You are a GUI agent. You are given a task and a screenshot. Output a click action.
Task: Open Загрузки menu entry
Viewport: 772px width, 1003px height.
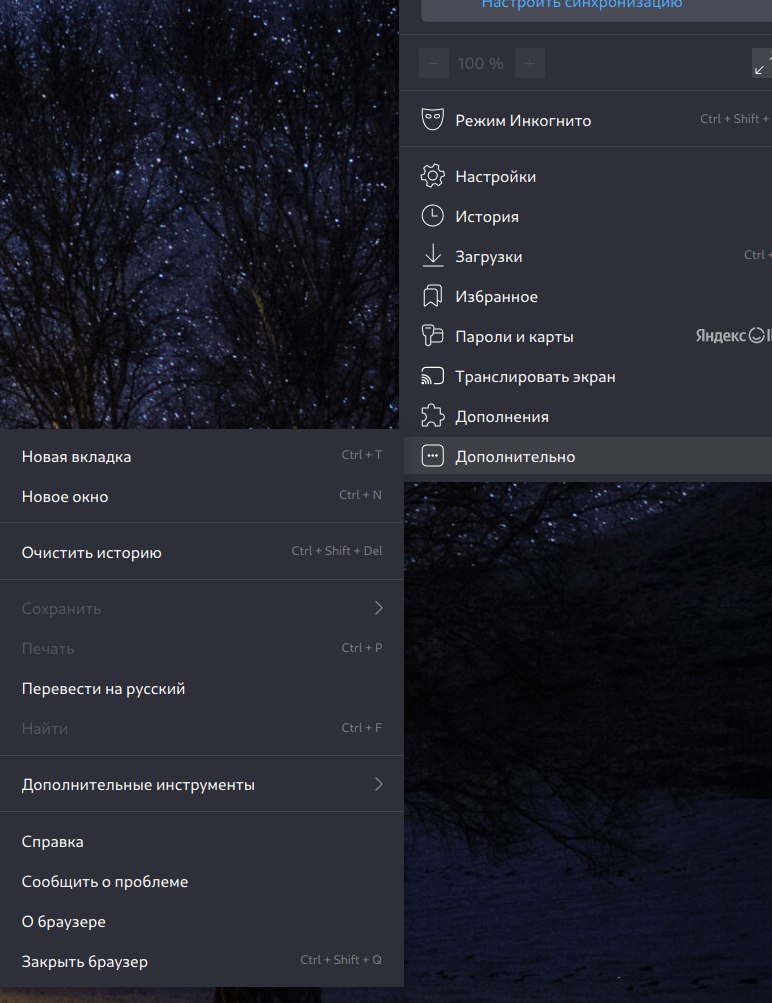(588, 256)
